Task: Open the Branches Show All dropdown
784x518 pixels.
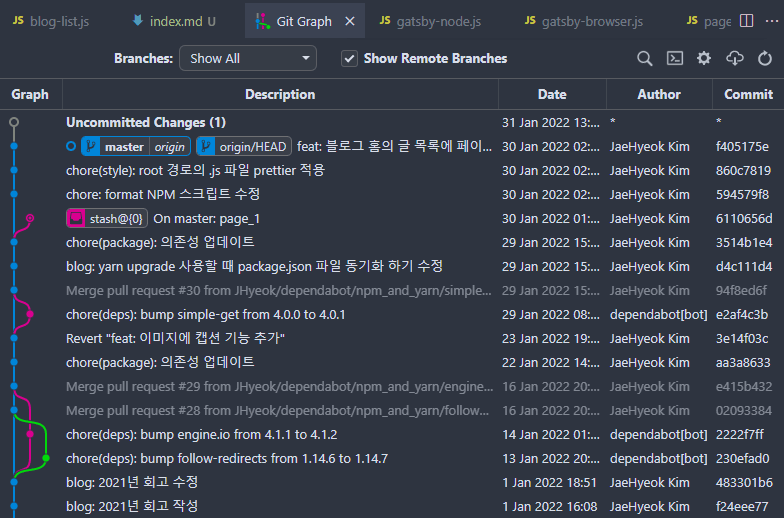Action: click(x=248, y=58)
